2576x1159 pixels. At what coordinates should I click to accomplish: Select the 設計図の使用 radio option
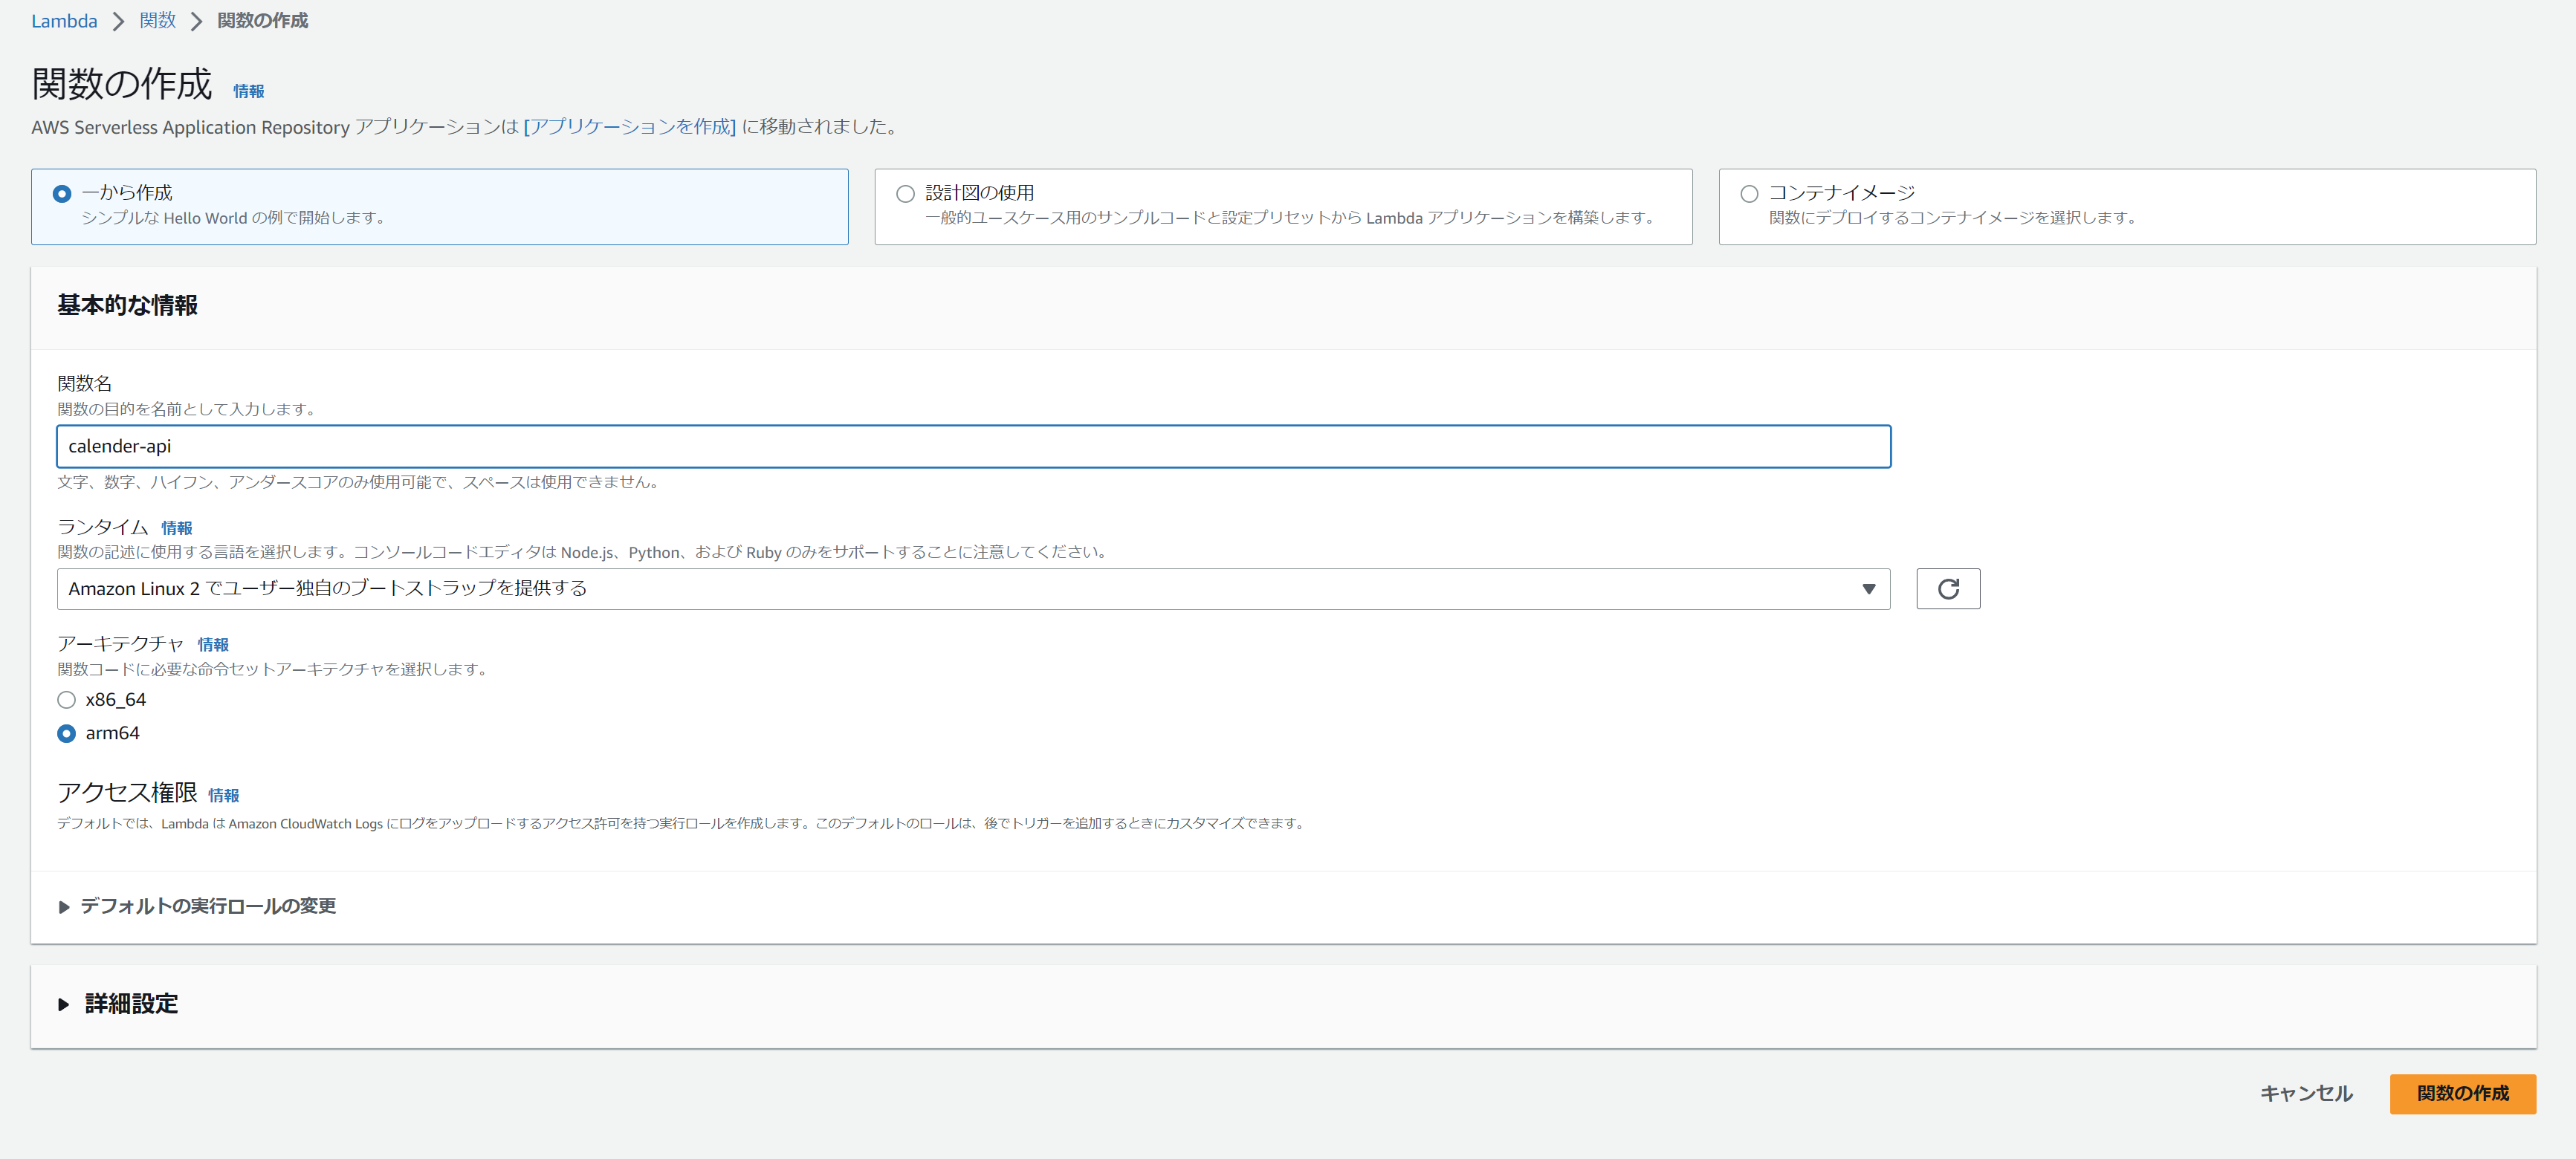905,193
